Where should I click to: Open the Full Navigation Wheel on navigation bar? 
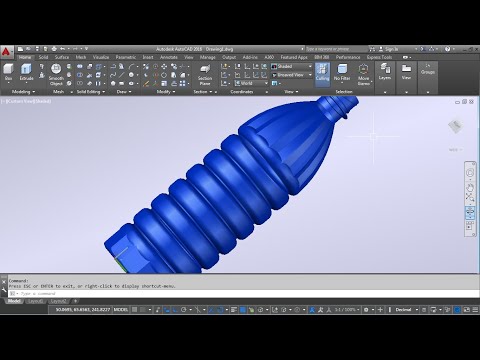click(470, 173)
